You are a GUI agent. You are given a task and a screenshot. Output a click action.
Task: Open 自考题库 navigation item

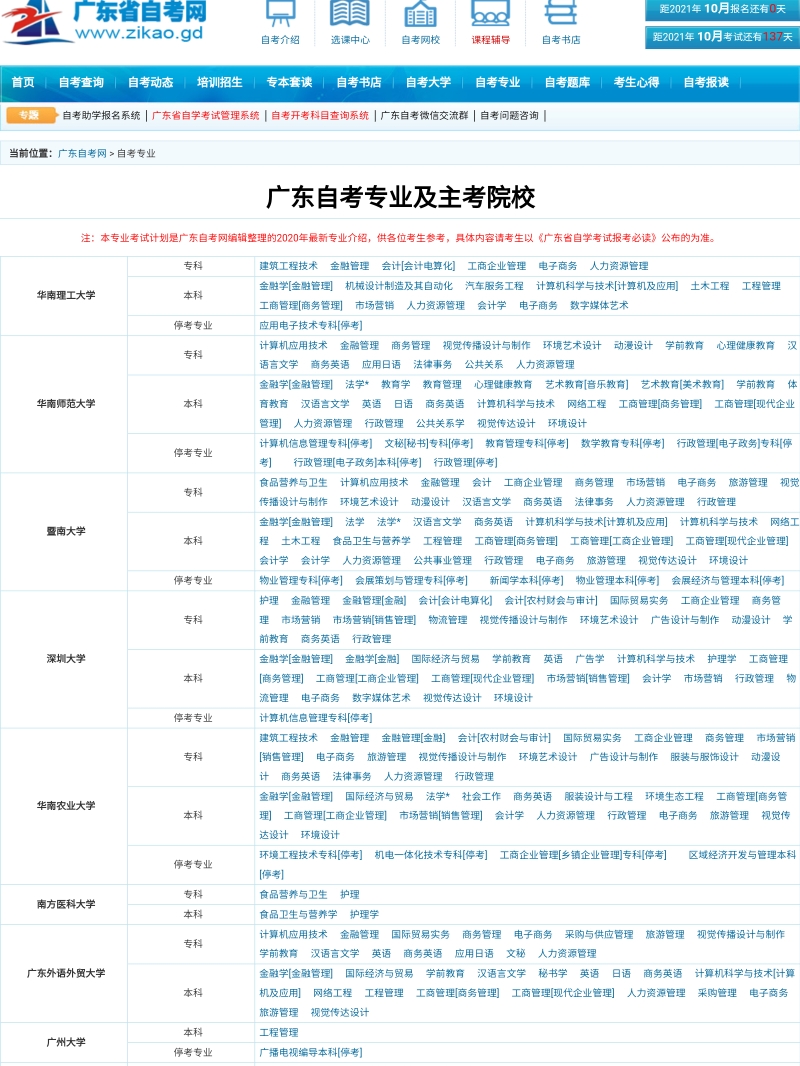(x=567, y=82)
